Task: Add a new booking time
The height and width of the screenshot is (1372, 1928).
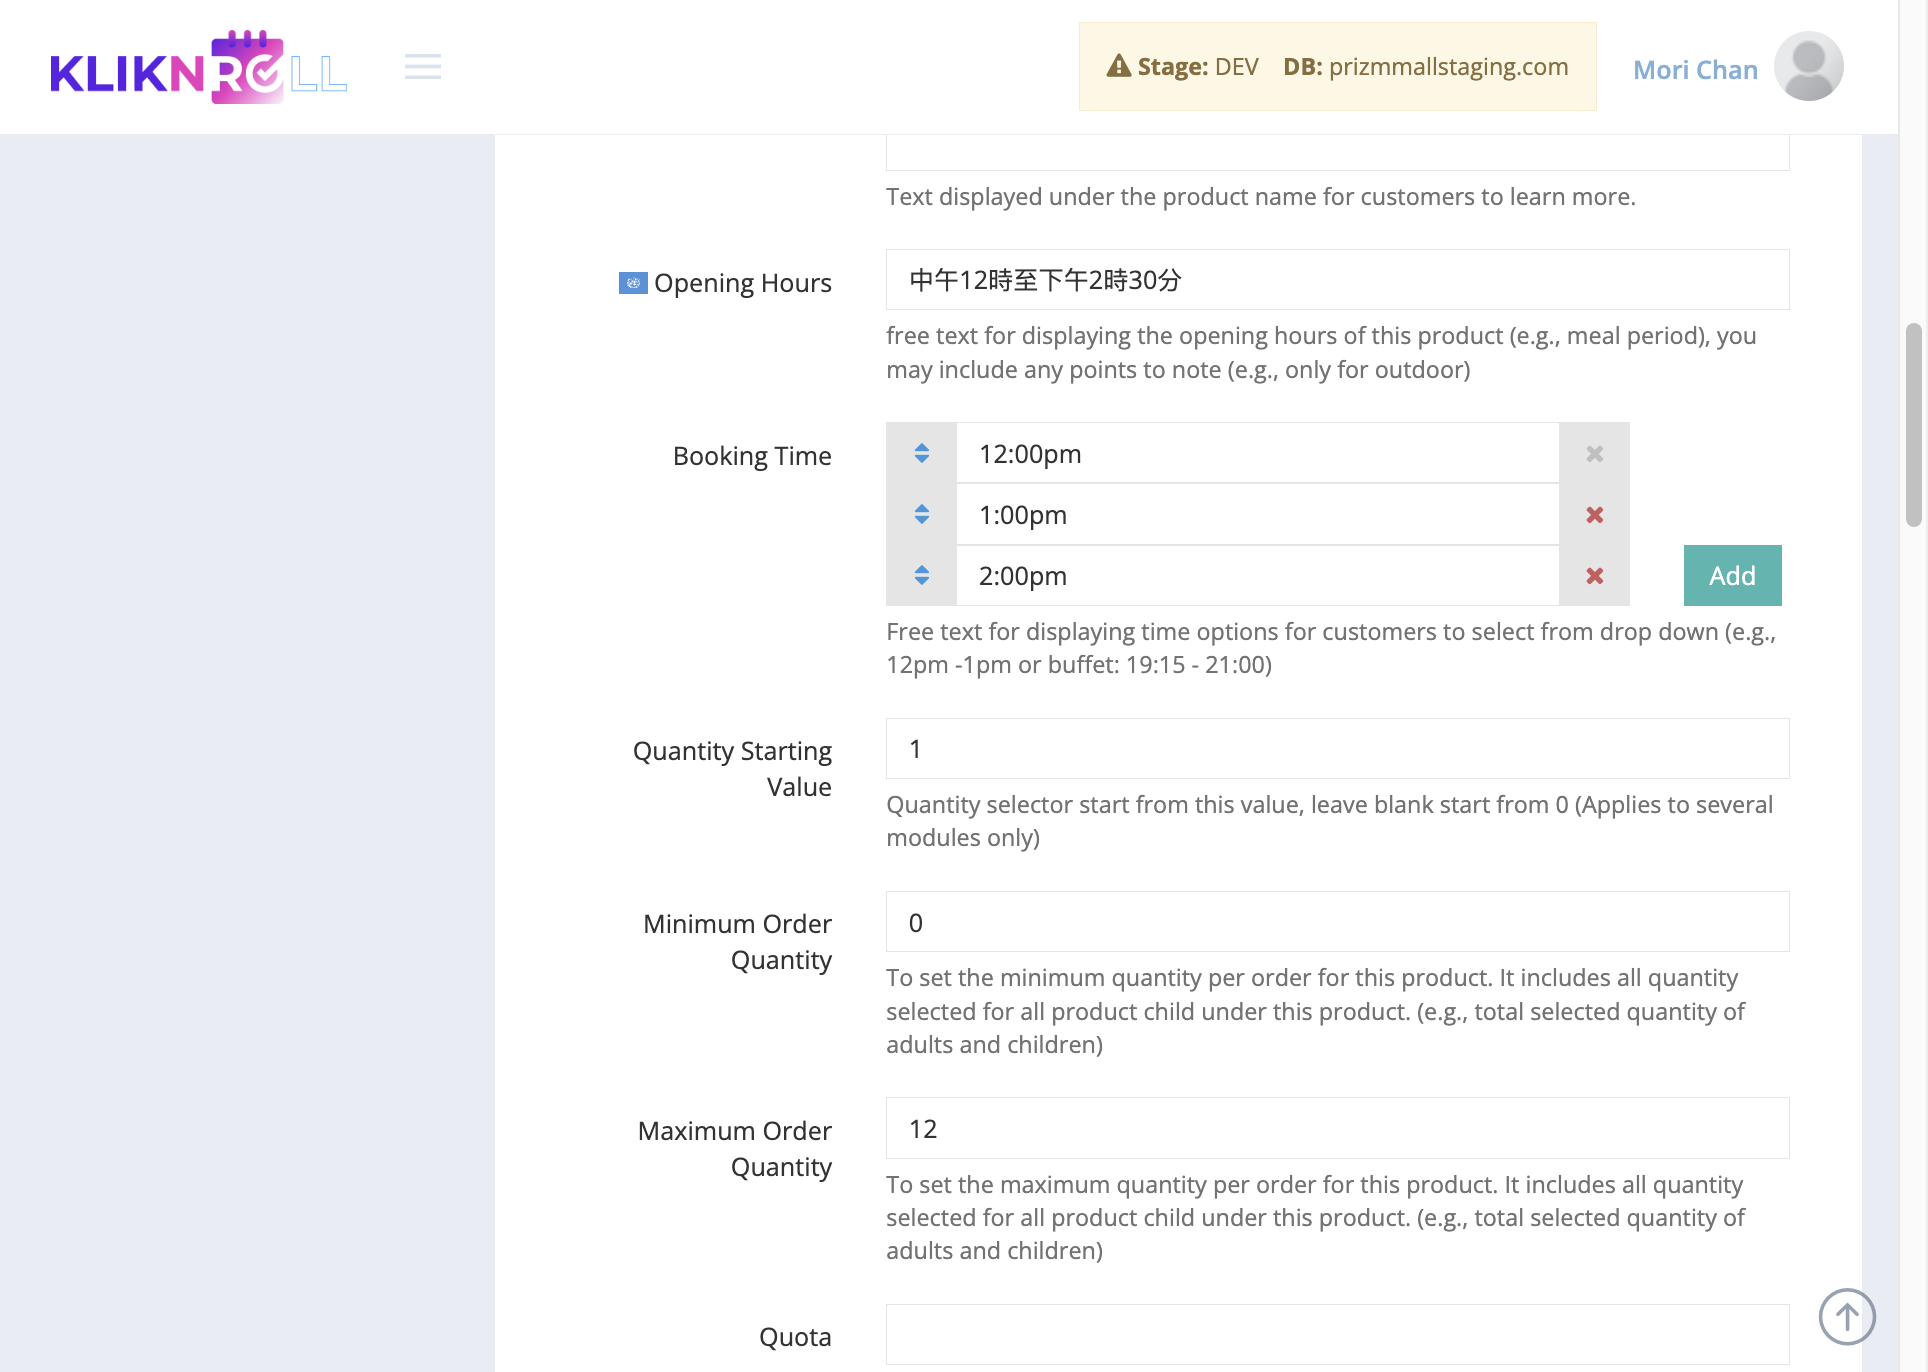Action: (x=1732, y=576)
